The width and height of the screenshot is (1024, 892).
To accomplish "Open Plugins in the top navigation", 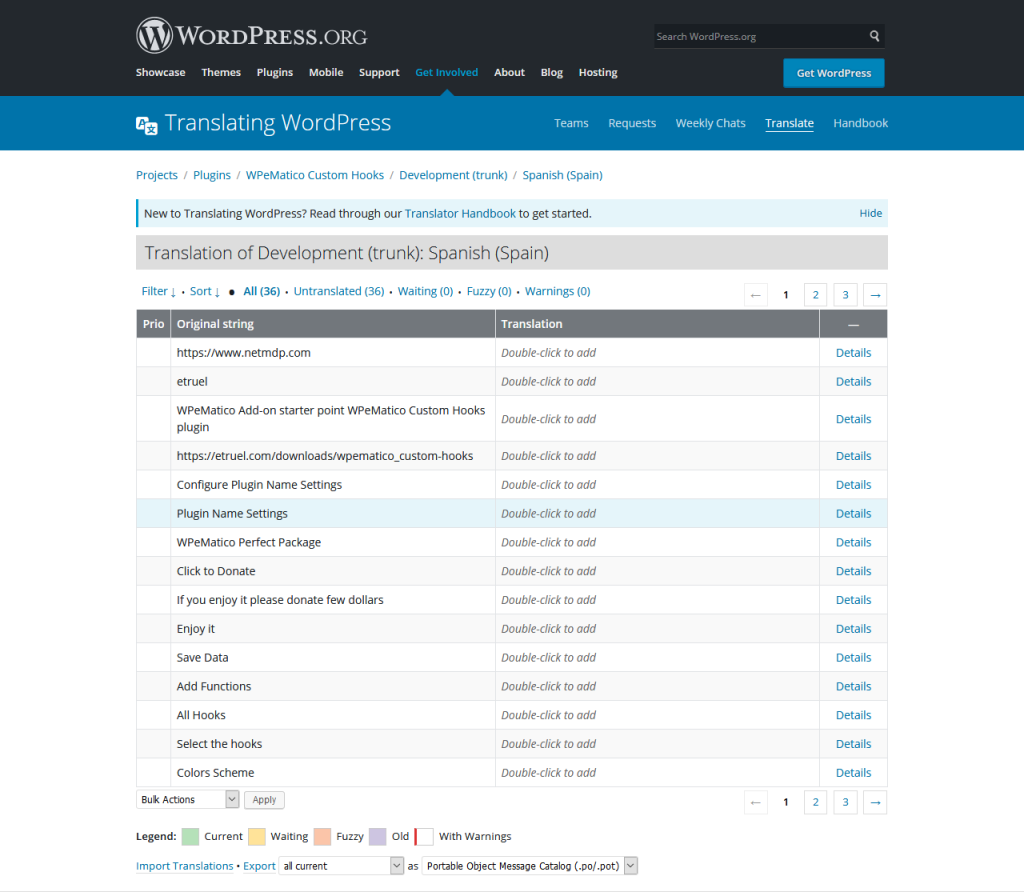I will pyautogui.click(x=275, y=72).
